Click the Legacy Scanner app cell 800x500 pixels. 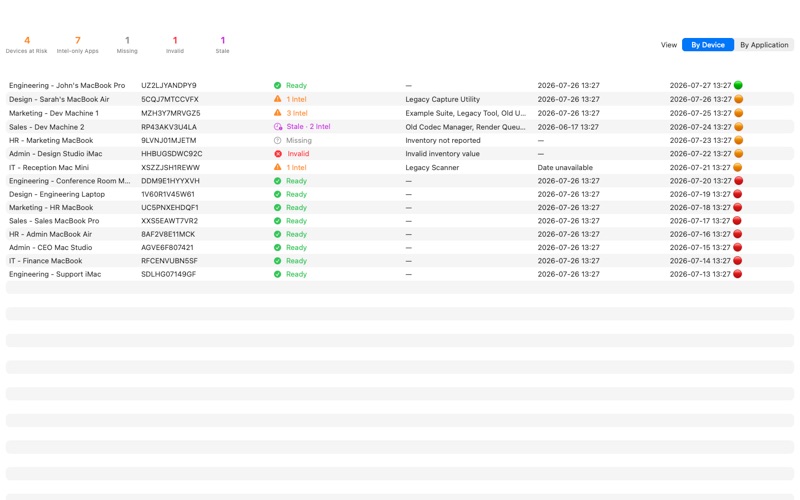pyautogui.click(x=432, y=167)
